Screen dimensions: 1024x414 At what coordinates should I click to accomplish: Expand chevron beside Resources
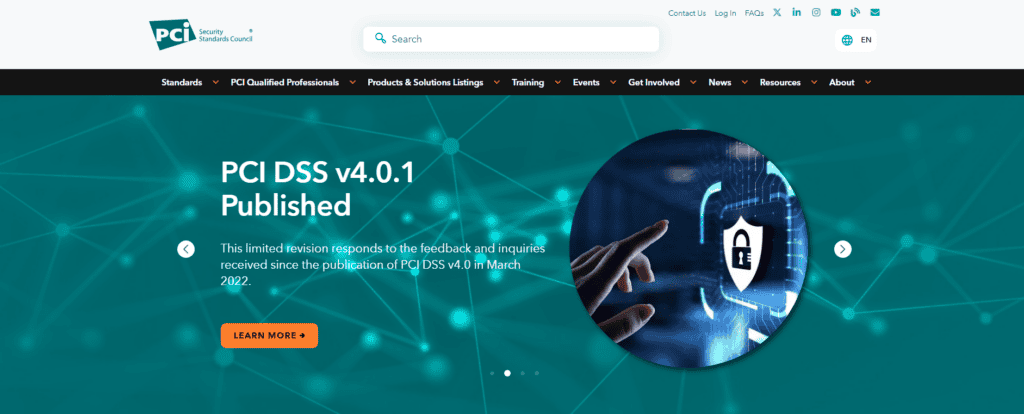pos(814,83)
